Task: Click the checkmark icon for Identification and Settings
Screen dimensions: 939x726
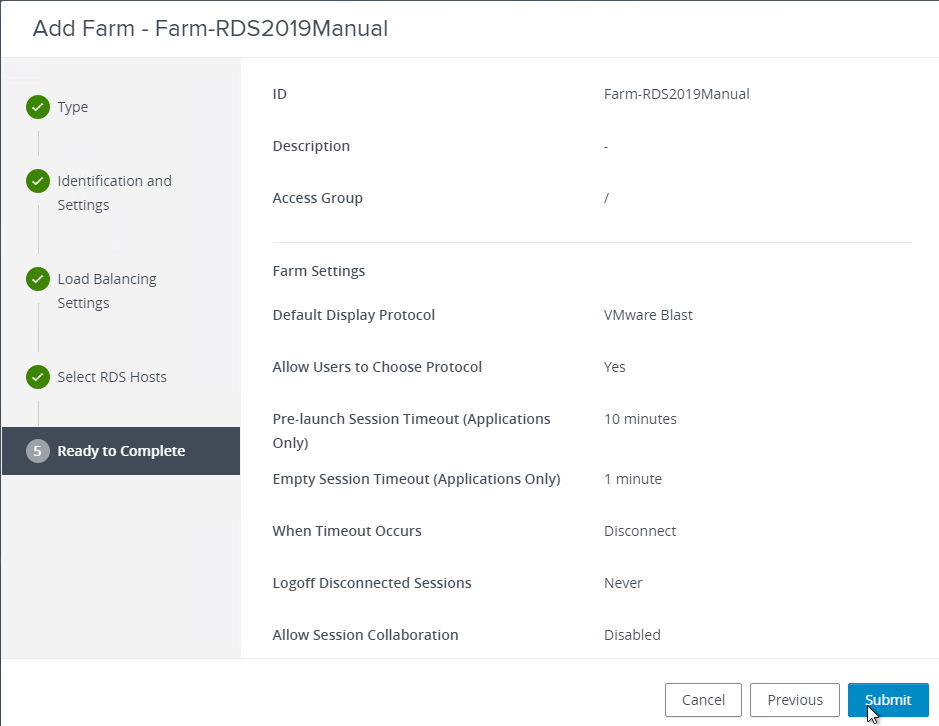Action: tap(38, 181)
